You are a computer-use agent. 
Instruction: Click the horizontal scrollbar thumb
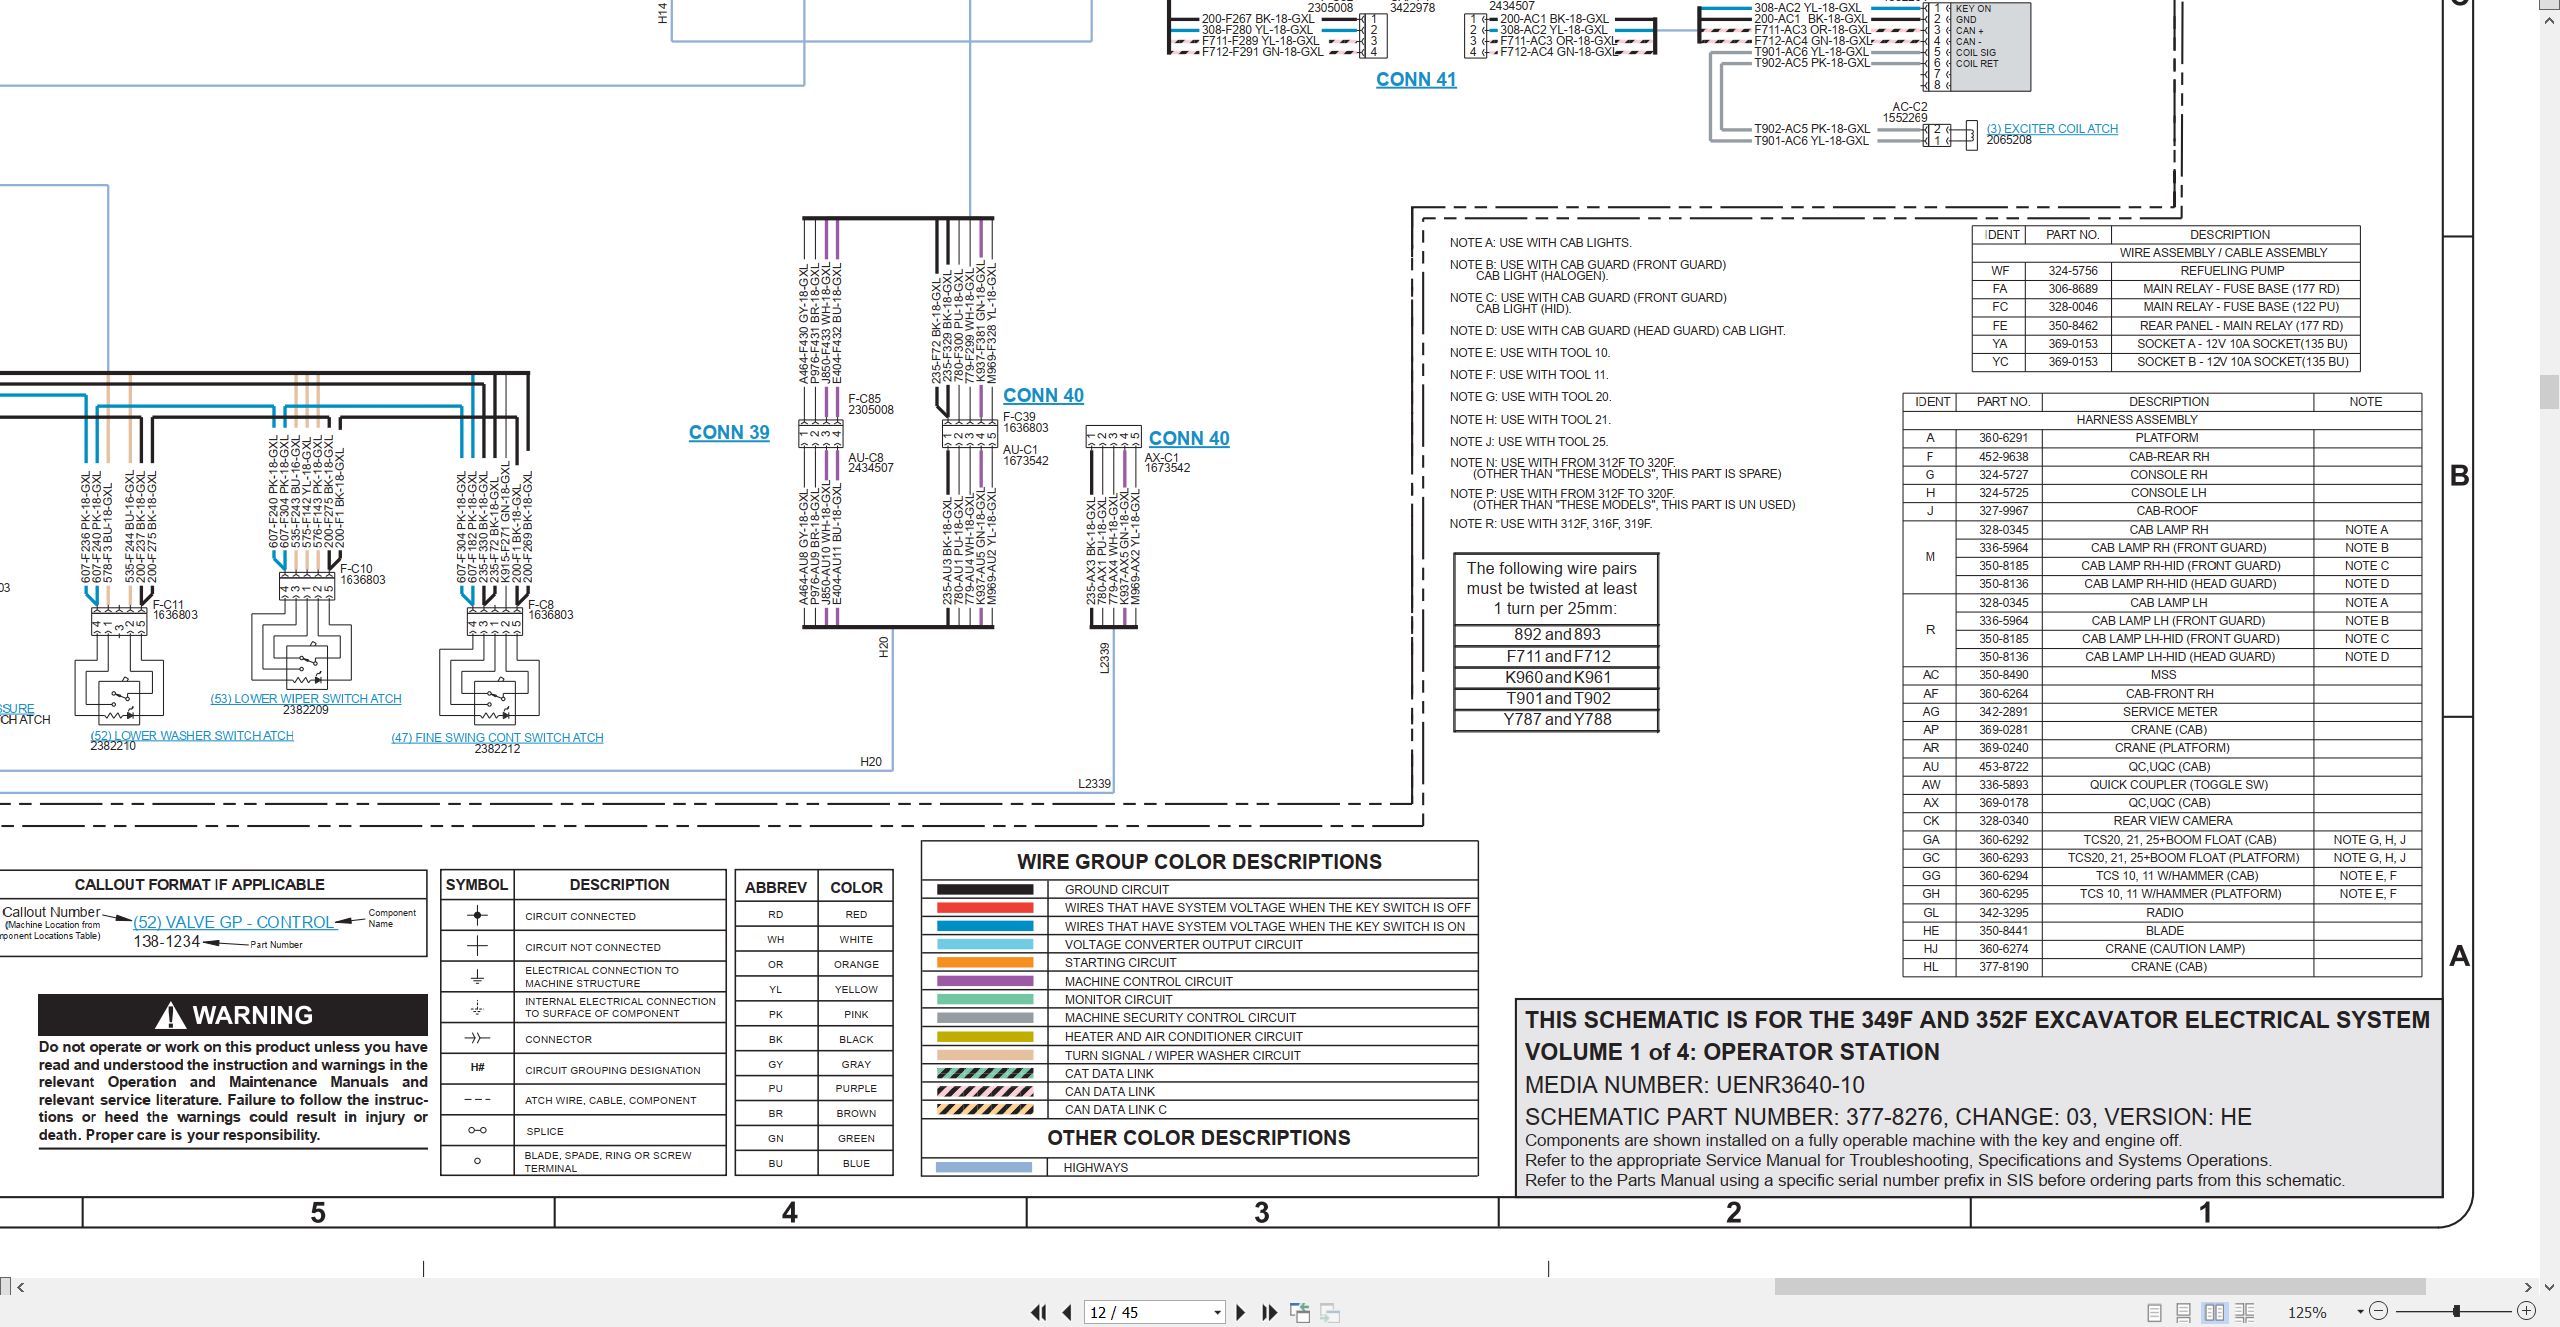click(x=2100, y=1287)
